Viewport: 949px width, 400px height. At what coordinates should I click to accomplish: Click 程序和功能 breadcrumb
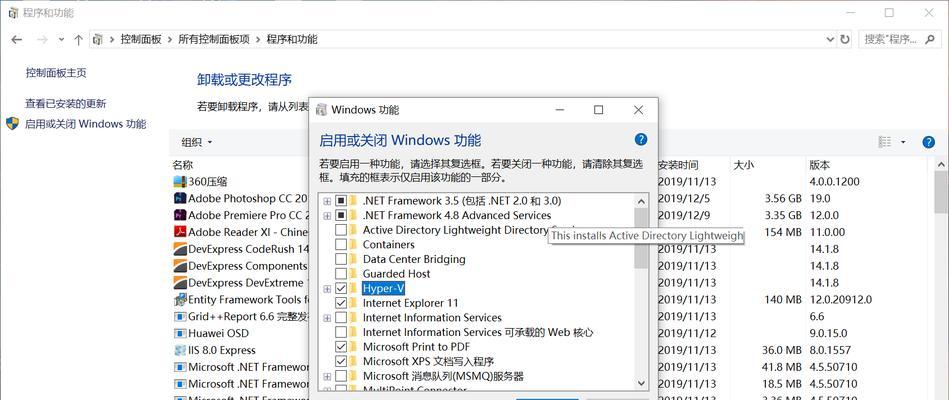tap(292, 39)
